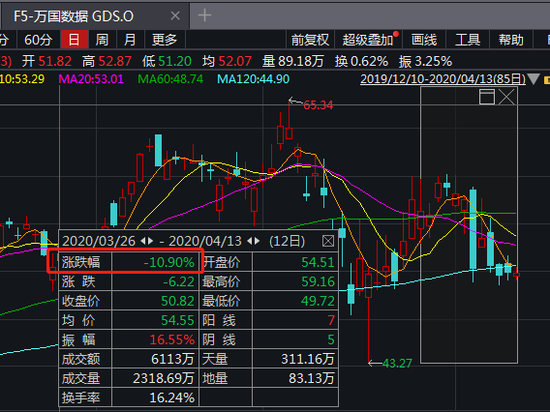Switch to 60分 period

tap(38, 40)
